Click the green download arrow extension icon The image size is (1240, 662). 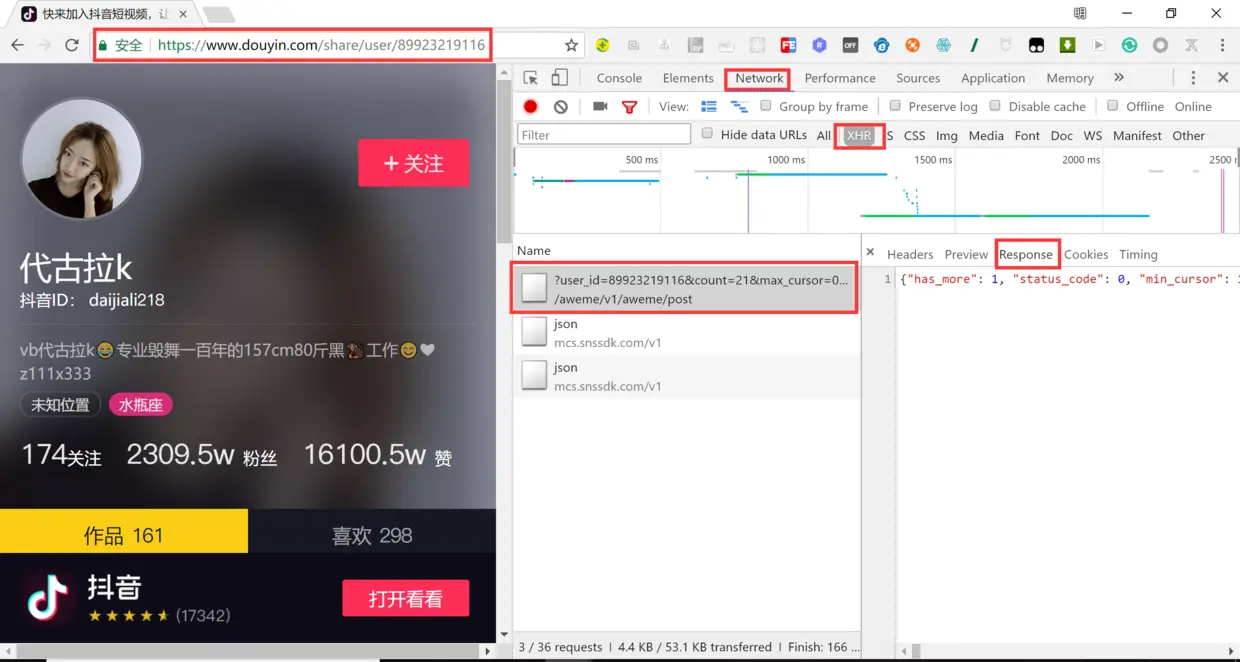click(1067, 45)
